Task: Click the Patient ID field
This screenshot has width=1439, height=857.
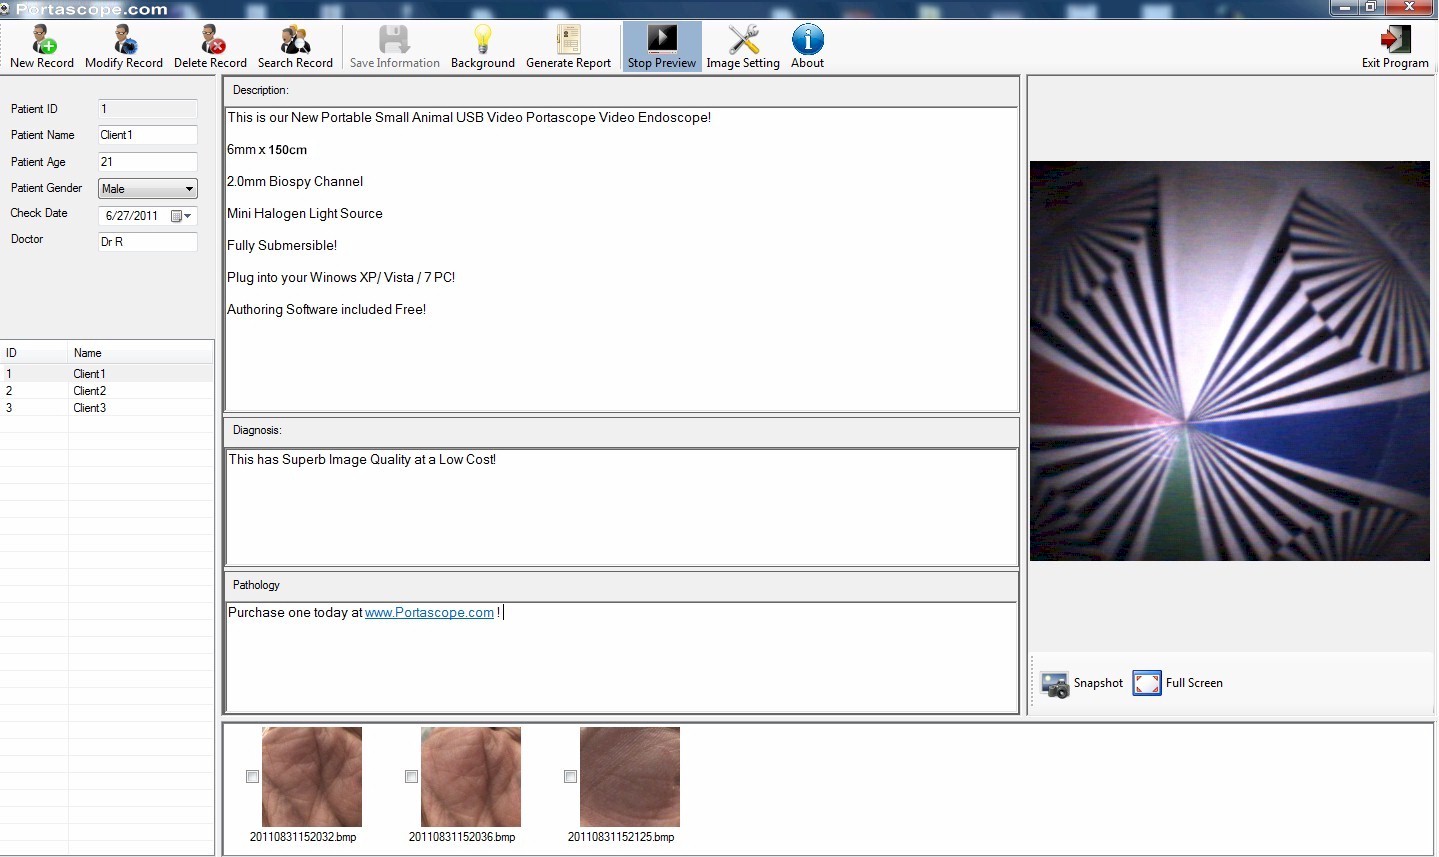Action: 148,109
